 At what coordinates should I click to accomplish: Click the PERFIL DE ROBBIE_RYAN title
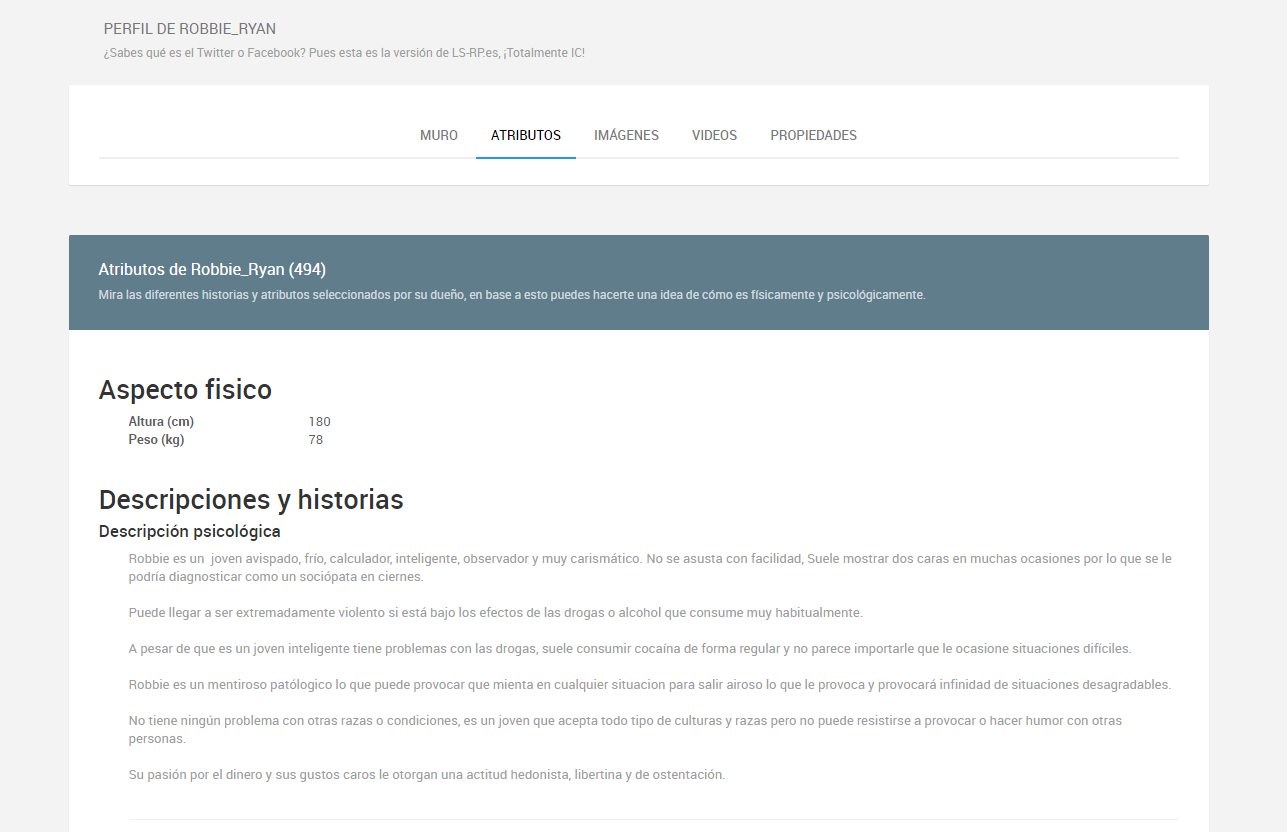[190, 29]
